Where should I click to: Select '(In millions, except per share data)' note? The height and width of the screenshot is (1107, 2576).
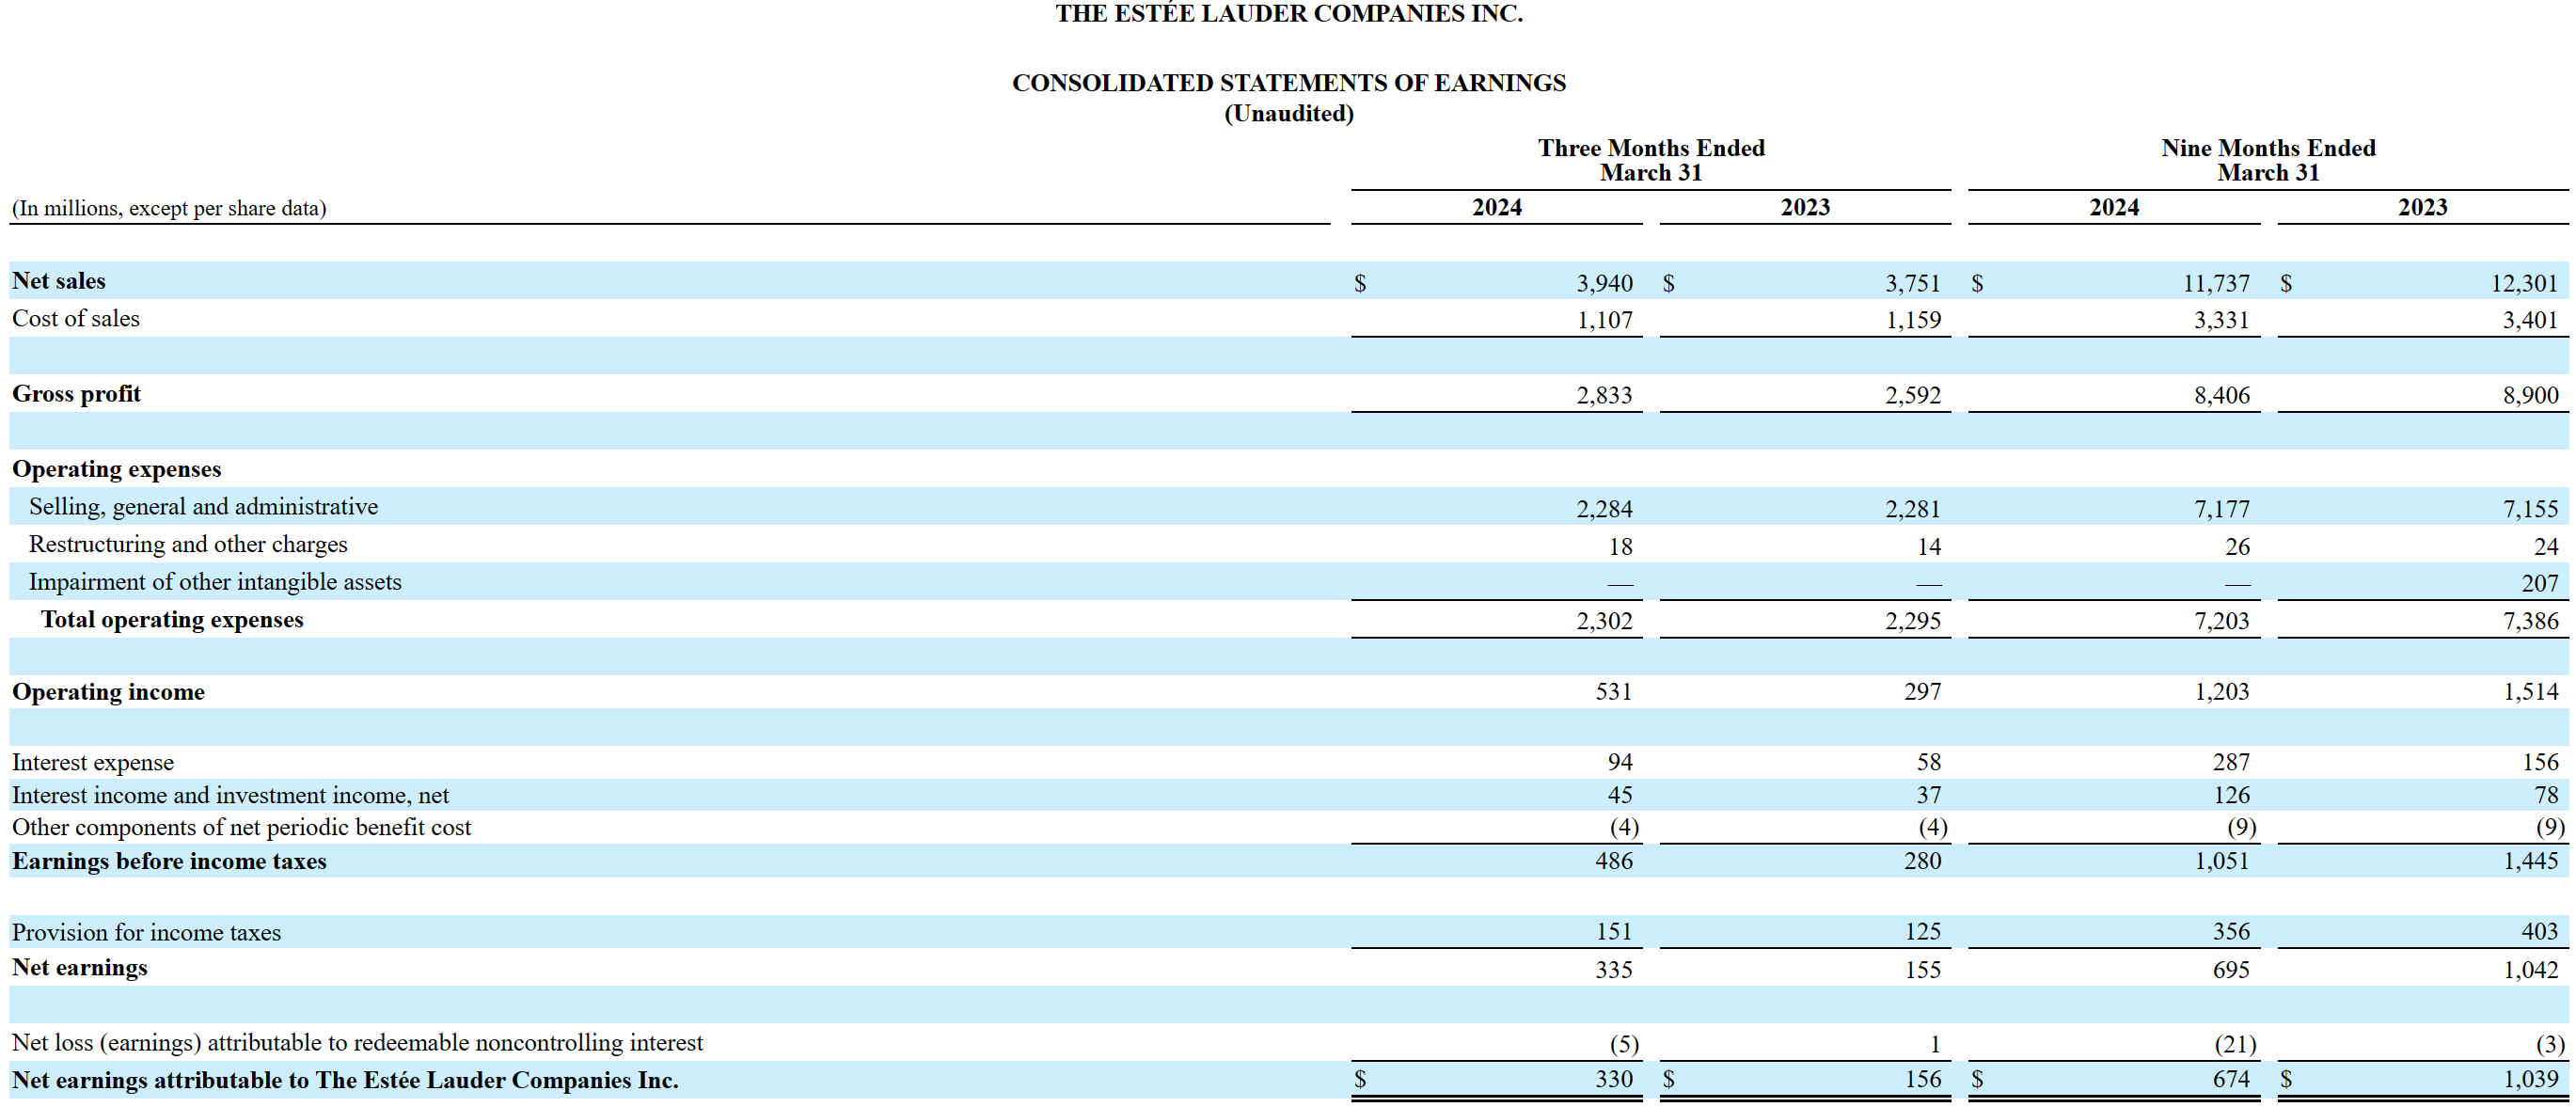point(169,208)
